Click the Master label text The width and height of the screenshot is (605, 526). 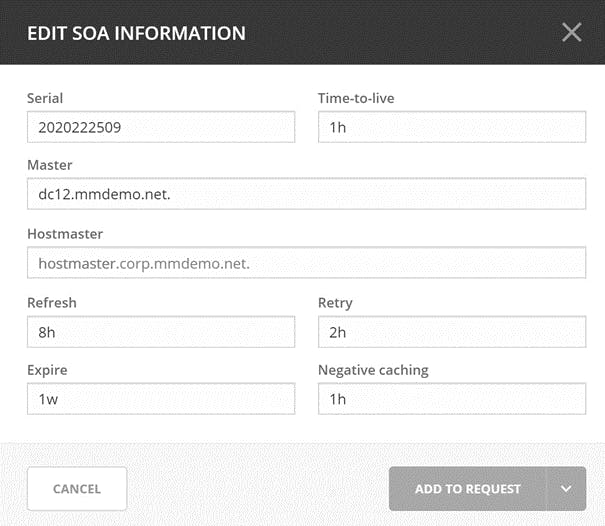click(49, 165)
